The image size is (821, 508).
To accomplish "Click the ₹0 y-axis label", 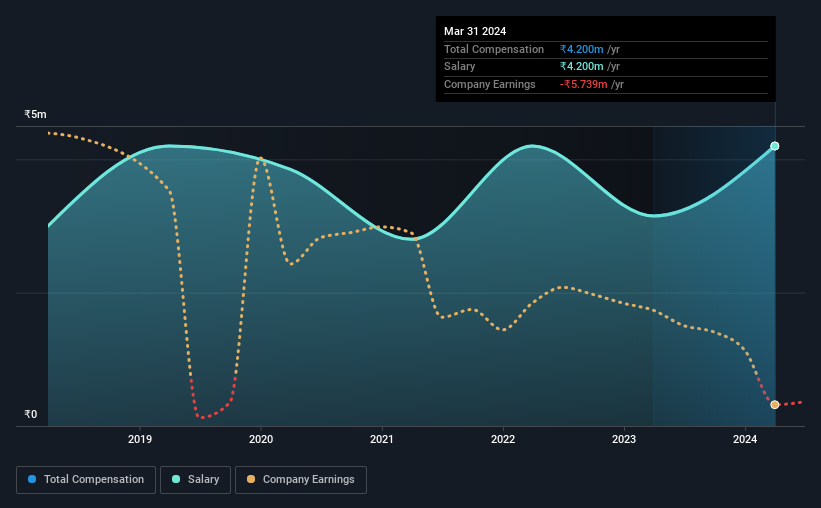I will (31, 414).
